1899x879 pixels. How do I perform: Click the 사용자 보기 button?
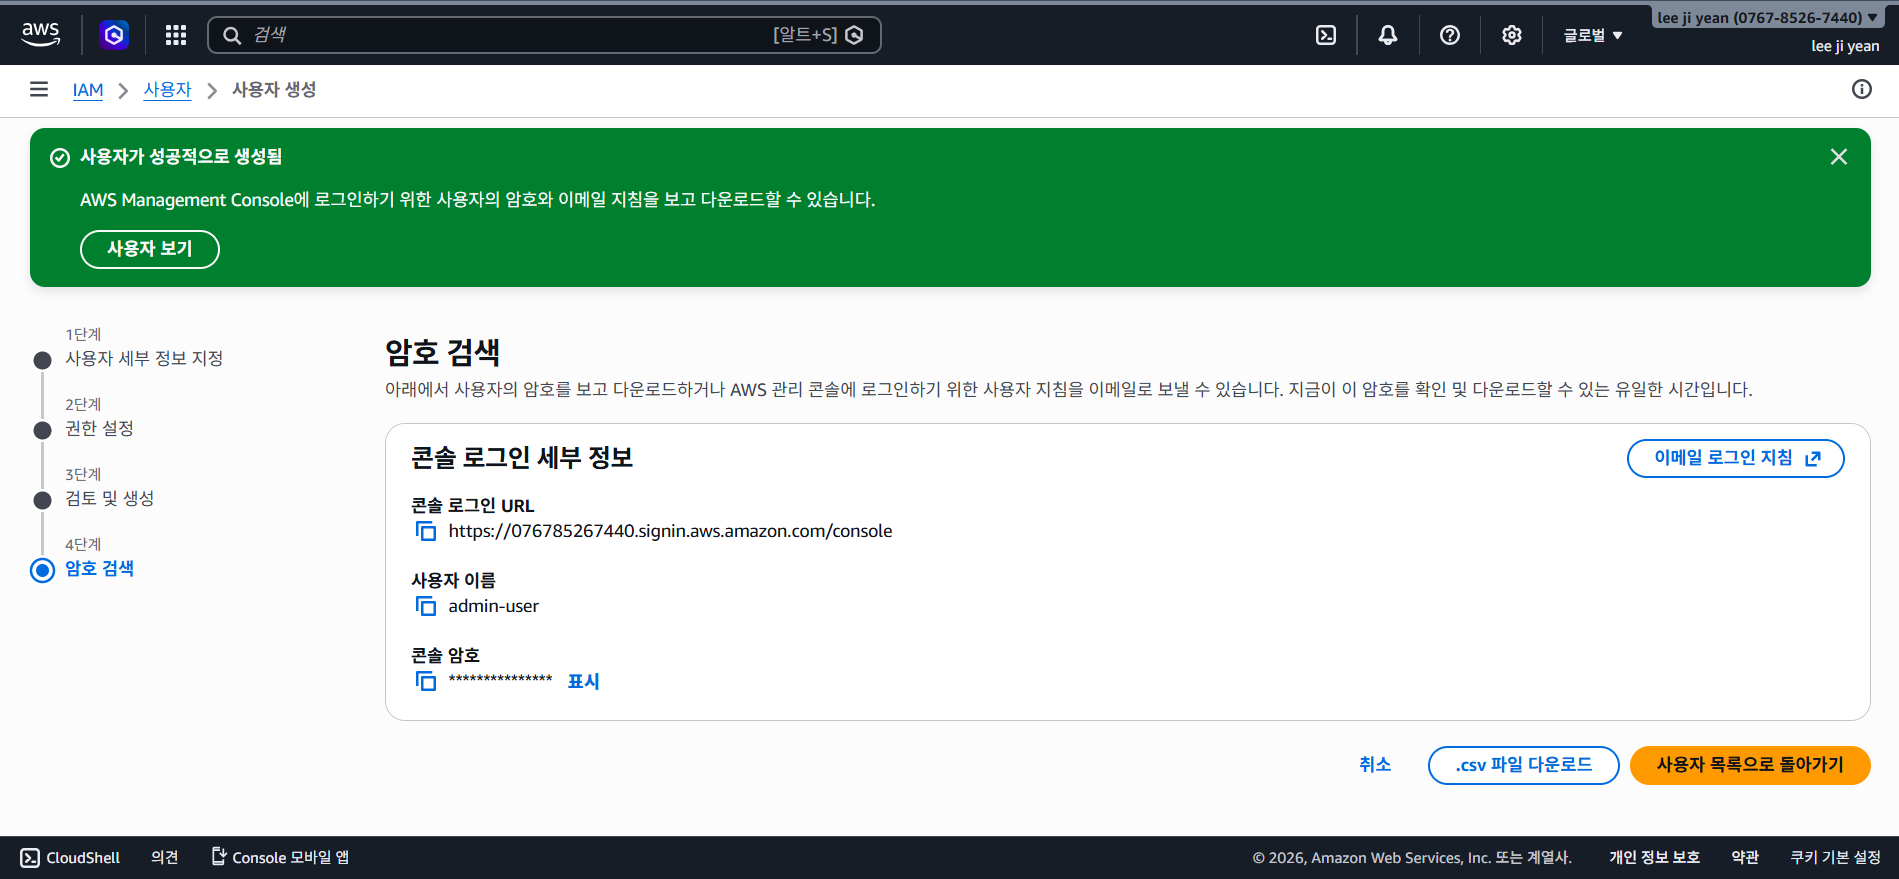(150, 249)
